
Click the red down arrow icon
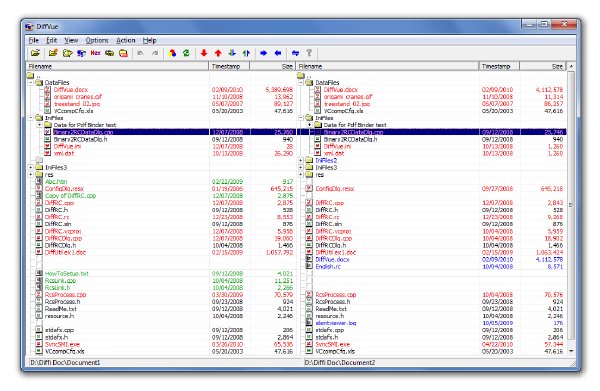[x=204, y=53]
